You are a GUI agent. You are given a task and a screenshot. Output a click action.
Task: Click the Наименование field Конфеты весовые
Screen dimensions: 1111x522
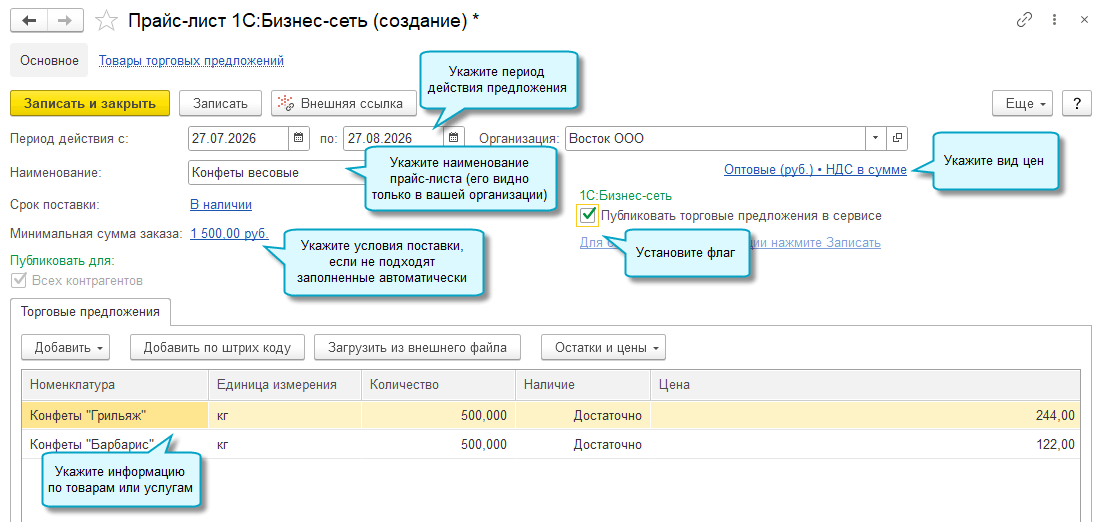(276, 172)
